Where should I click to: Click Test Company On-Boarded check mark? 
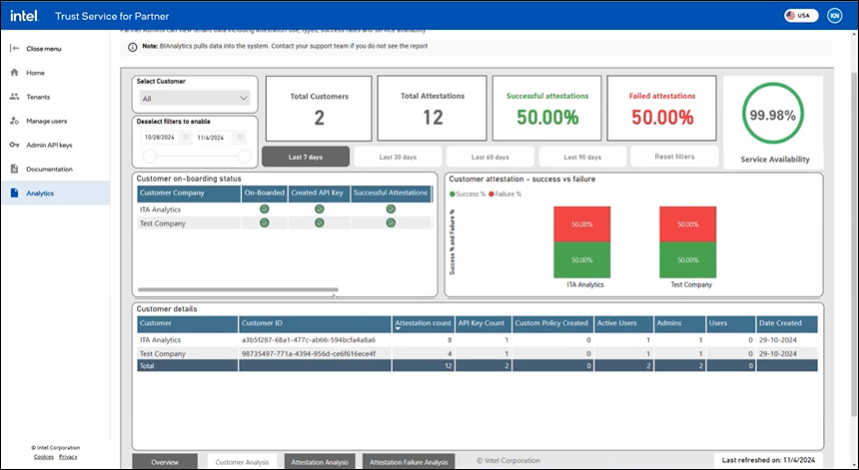click(265, 223)
